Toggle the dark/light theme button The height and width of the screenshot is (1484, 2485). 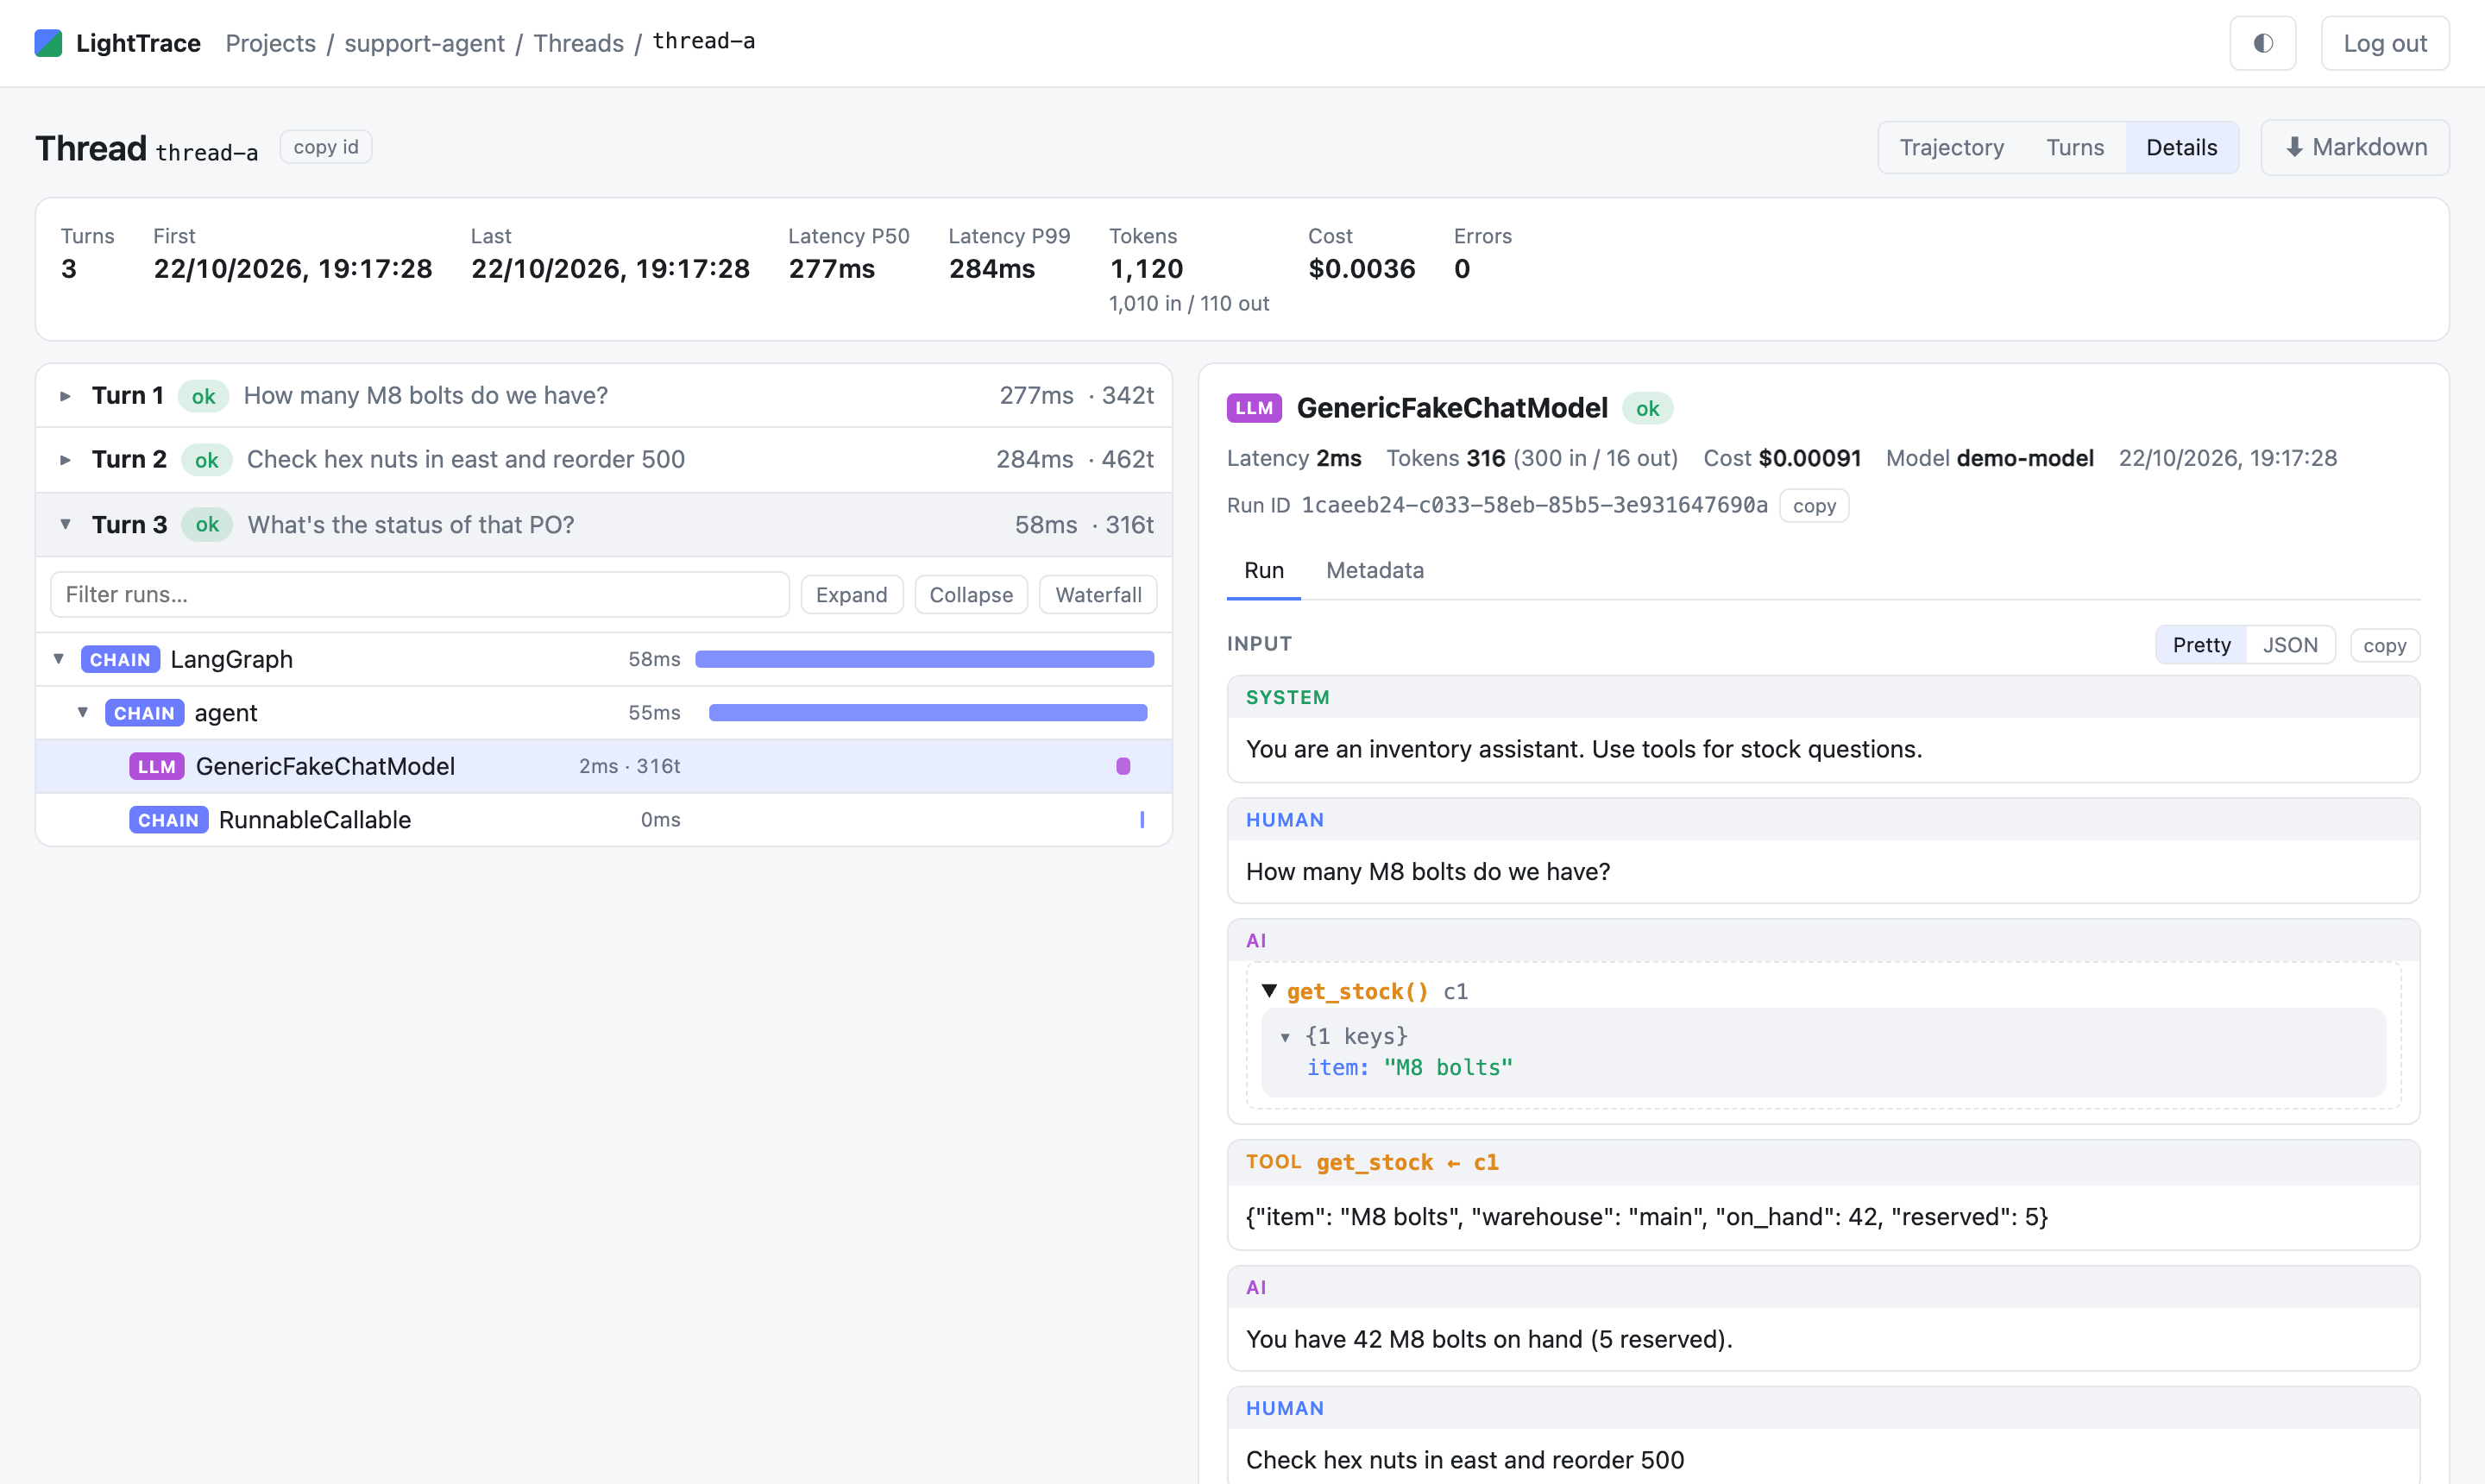(2263, 43)
